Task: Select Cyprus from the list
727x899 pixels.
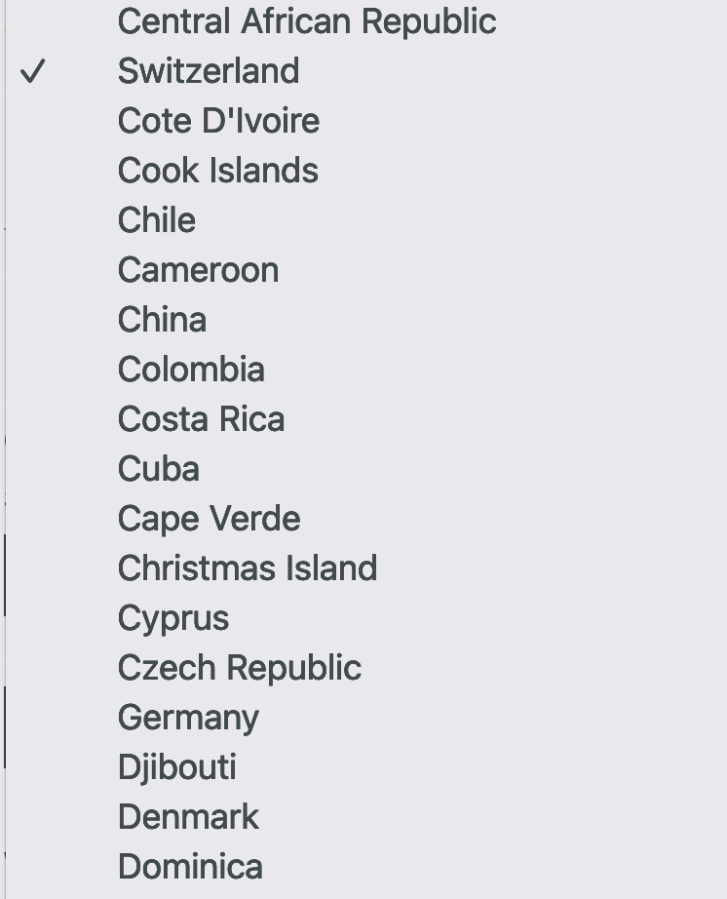Action: coord(173,618)
